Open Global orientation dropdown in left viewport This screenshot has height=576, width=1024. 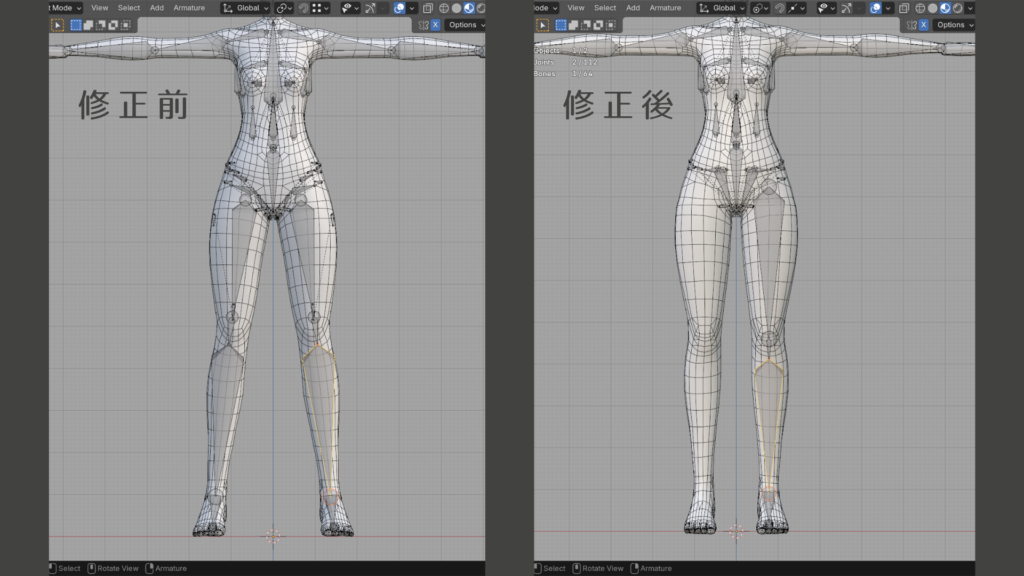point(245,8)
